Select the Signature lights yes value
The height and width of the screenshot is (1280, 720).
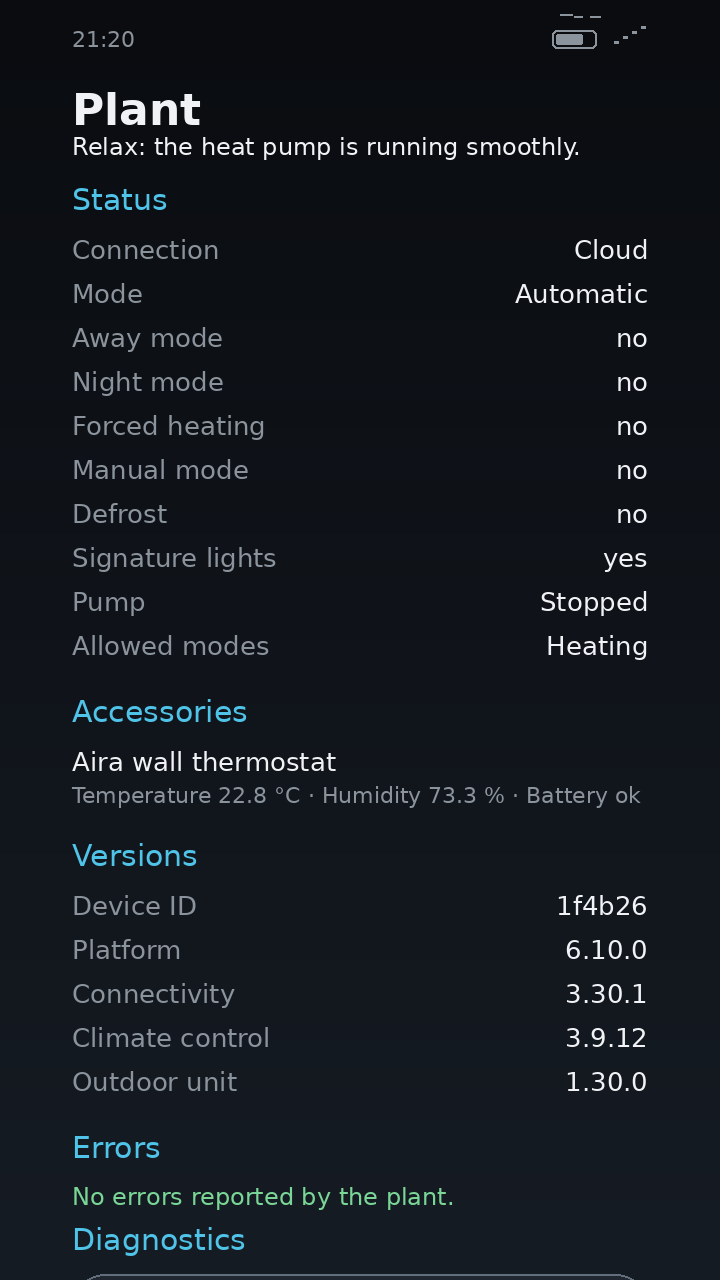[x=625, y=559]
